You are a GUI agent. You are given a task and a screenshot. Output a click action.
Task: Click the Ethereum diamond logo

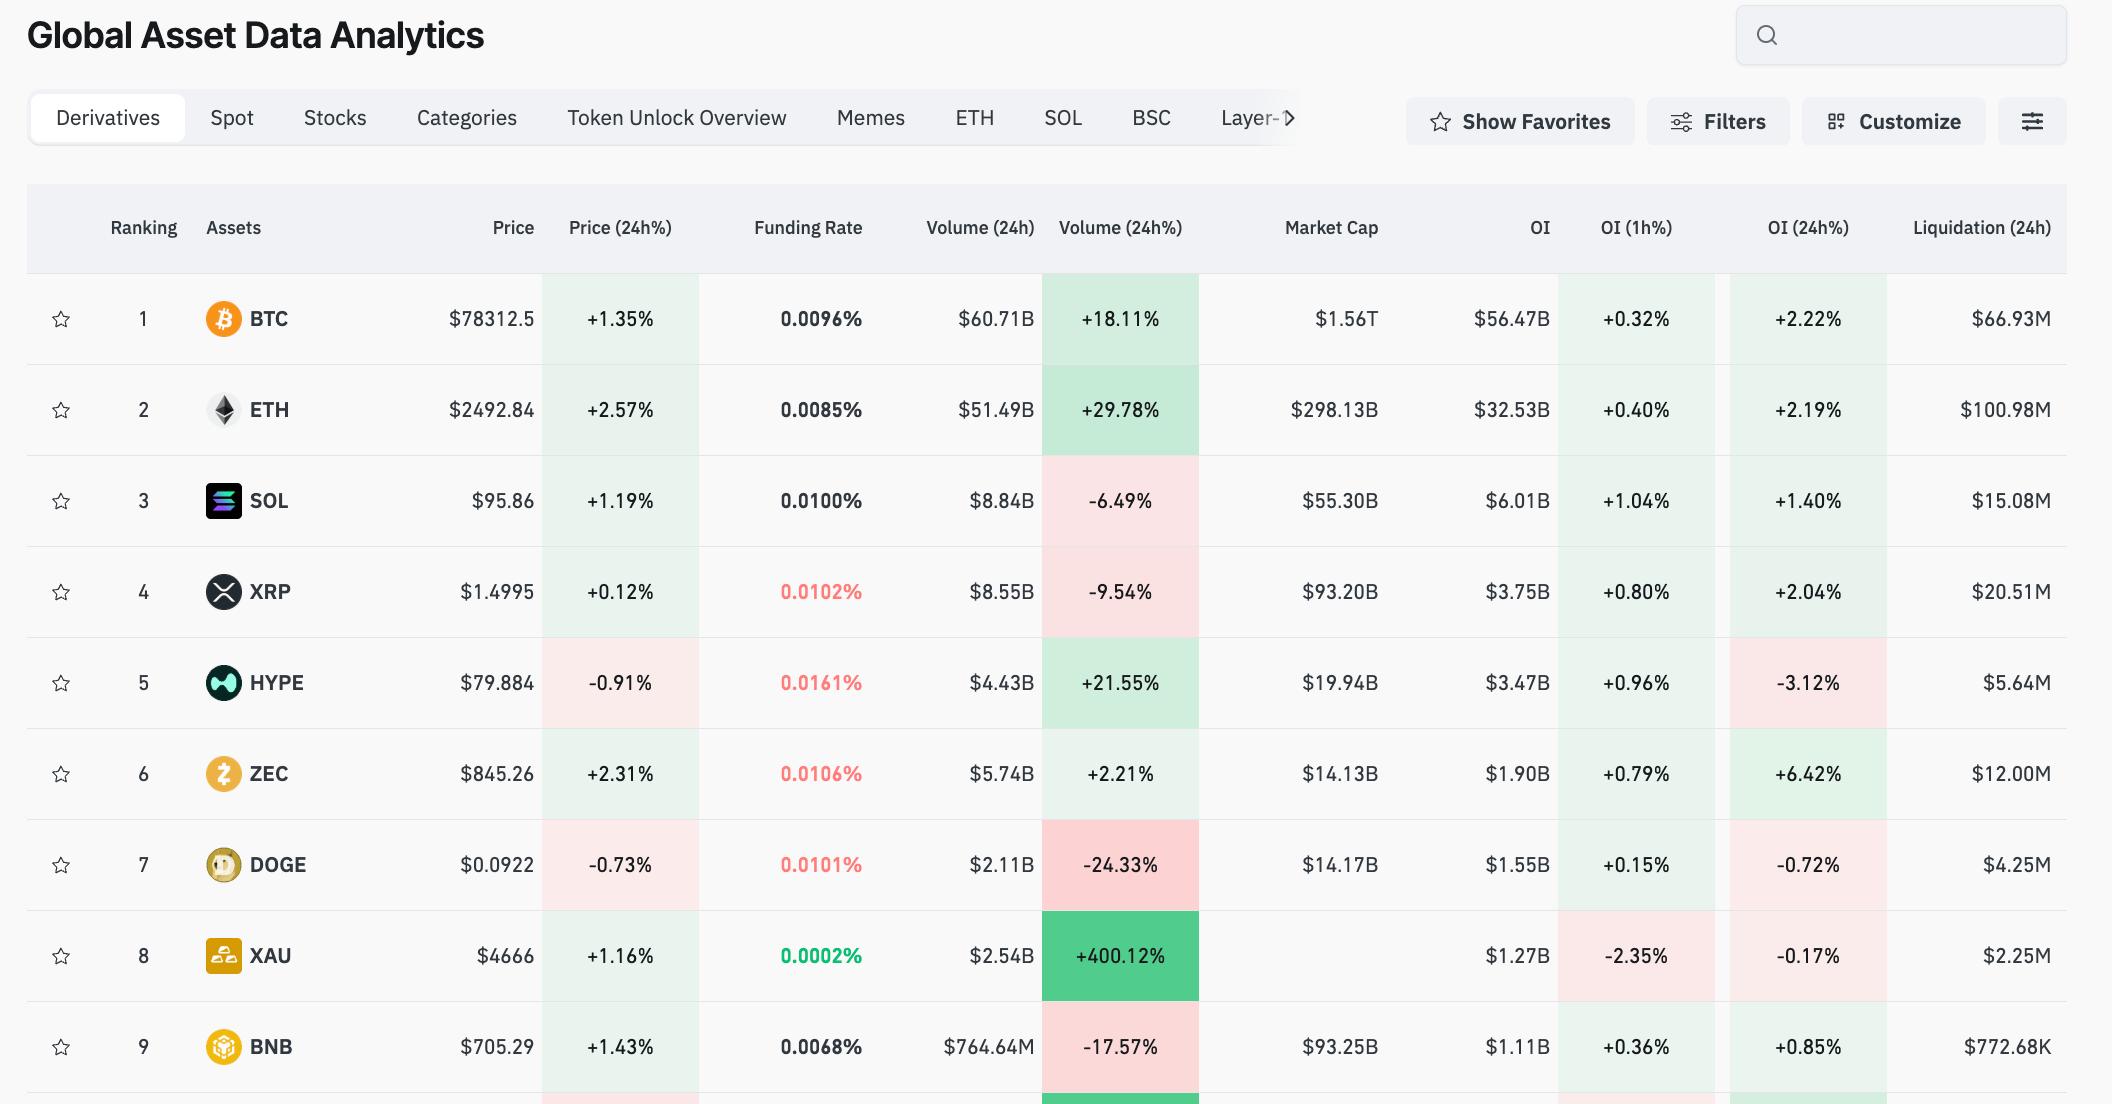(x=223, y=410)
